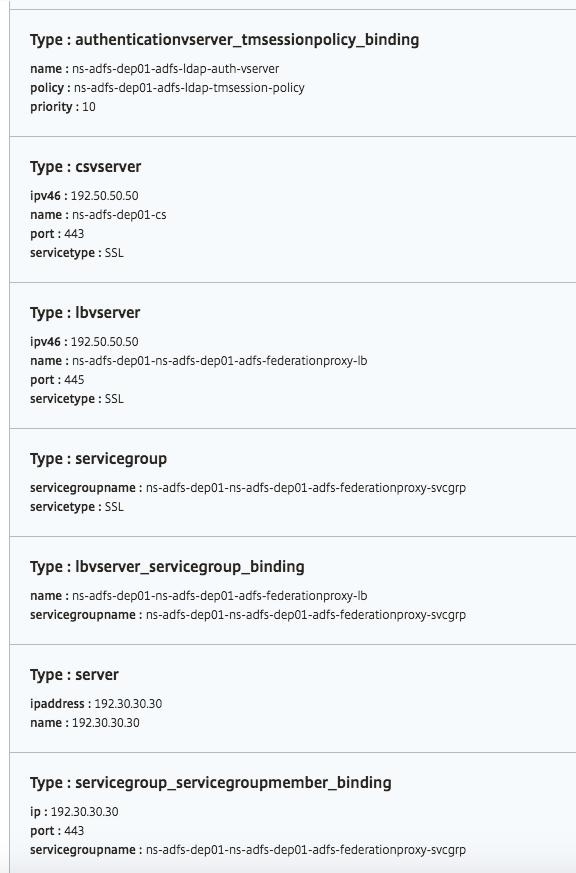Select the name value in lbvserver_servicegroup_binding
This screenshot has height=873, width=576.
coord(219,596)
